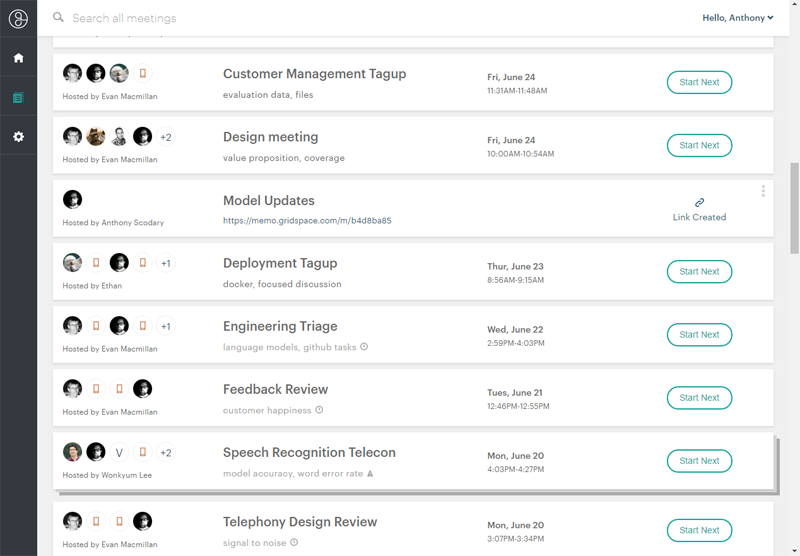The width and height of the screenshot is (800, 556).
Task: Open the memo.gridspace.com Model Updates link
Action: [x=307, y=220]
